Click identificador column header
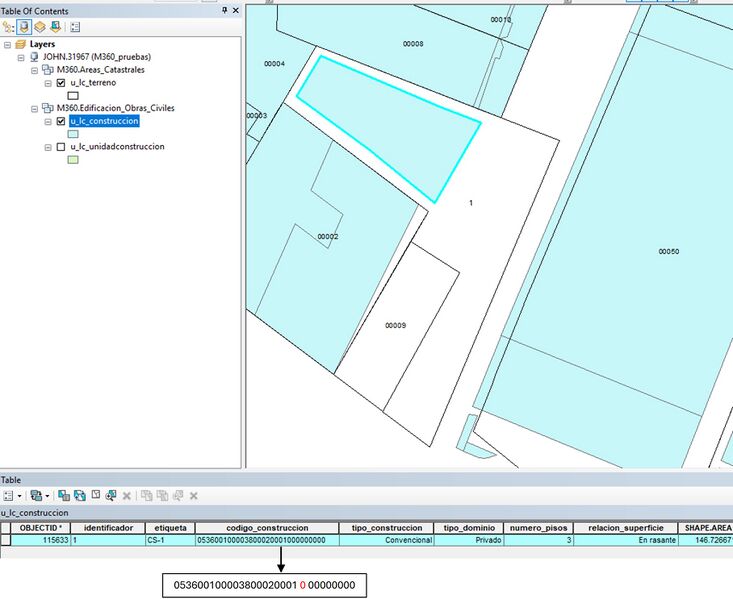The width and height of the screenshot is (733, 599). click(108, 528)
